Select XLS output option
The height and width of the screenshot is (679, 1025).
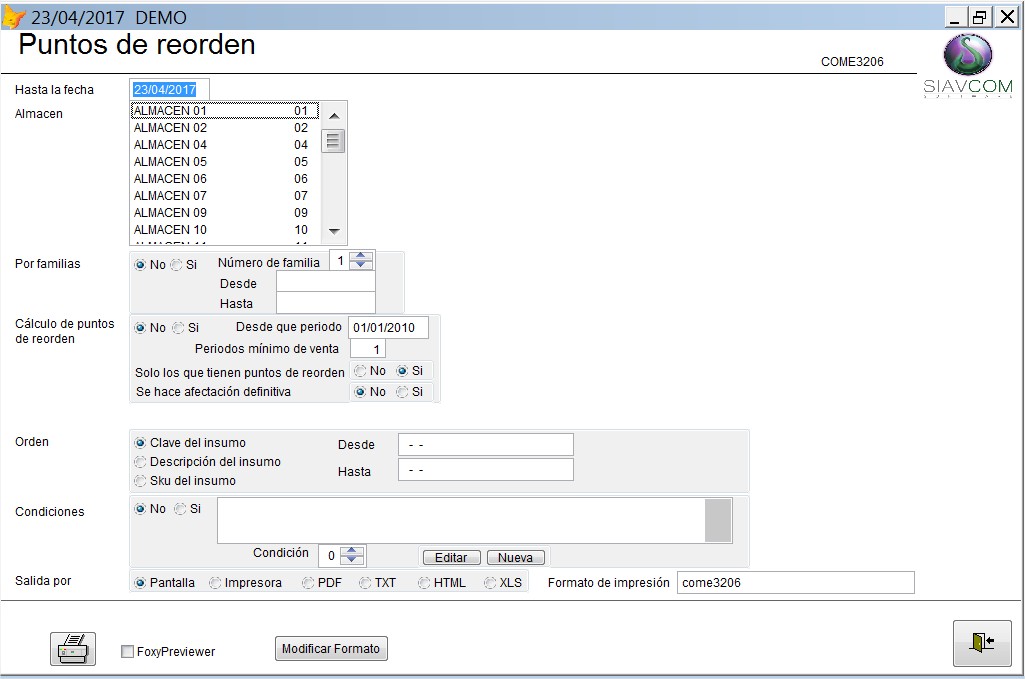click(x=490, y=583)
